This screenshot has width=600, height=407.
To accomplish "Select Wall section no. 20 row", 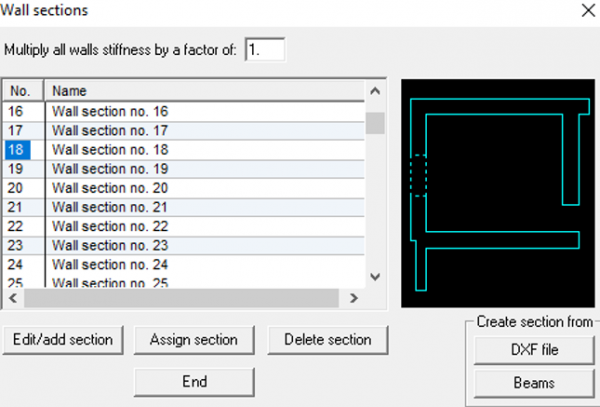I will tap(184, 188).
